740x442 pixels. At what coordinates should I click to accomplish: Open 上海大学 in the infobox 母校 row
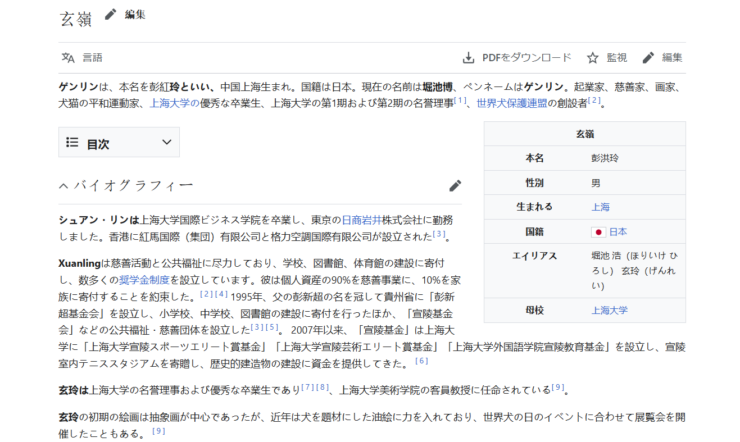click(x=609, y=310)
